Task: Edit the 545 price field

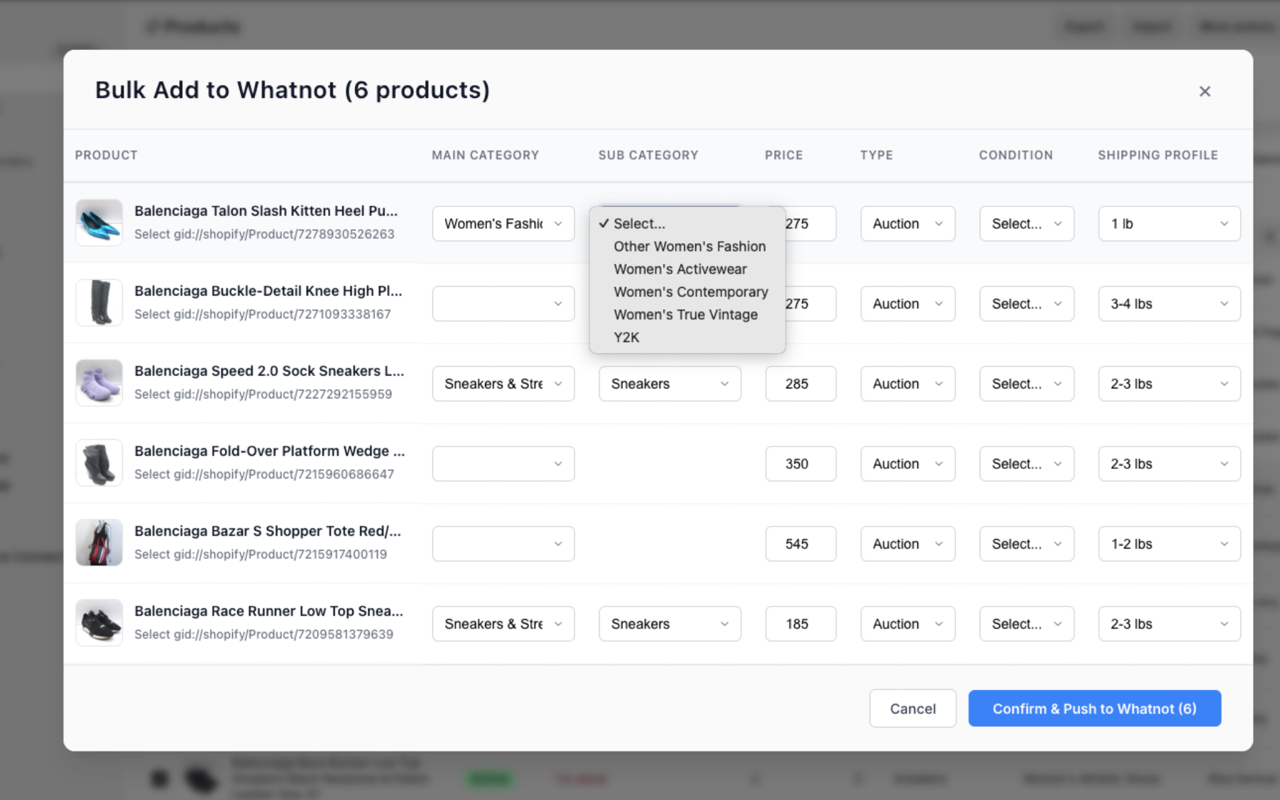Action: pyautogui.click(x=801, y=544)
